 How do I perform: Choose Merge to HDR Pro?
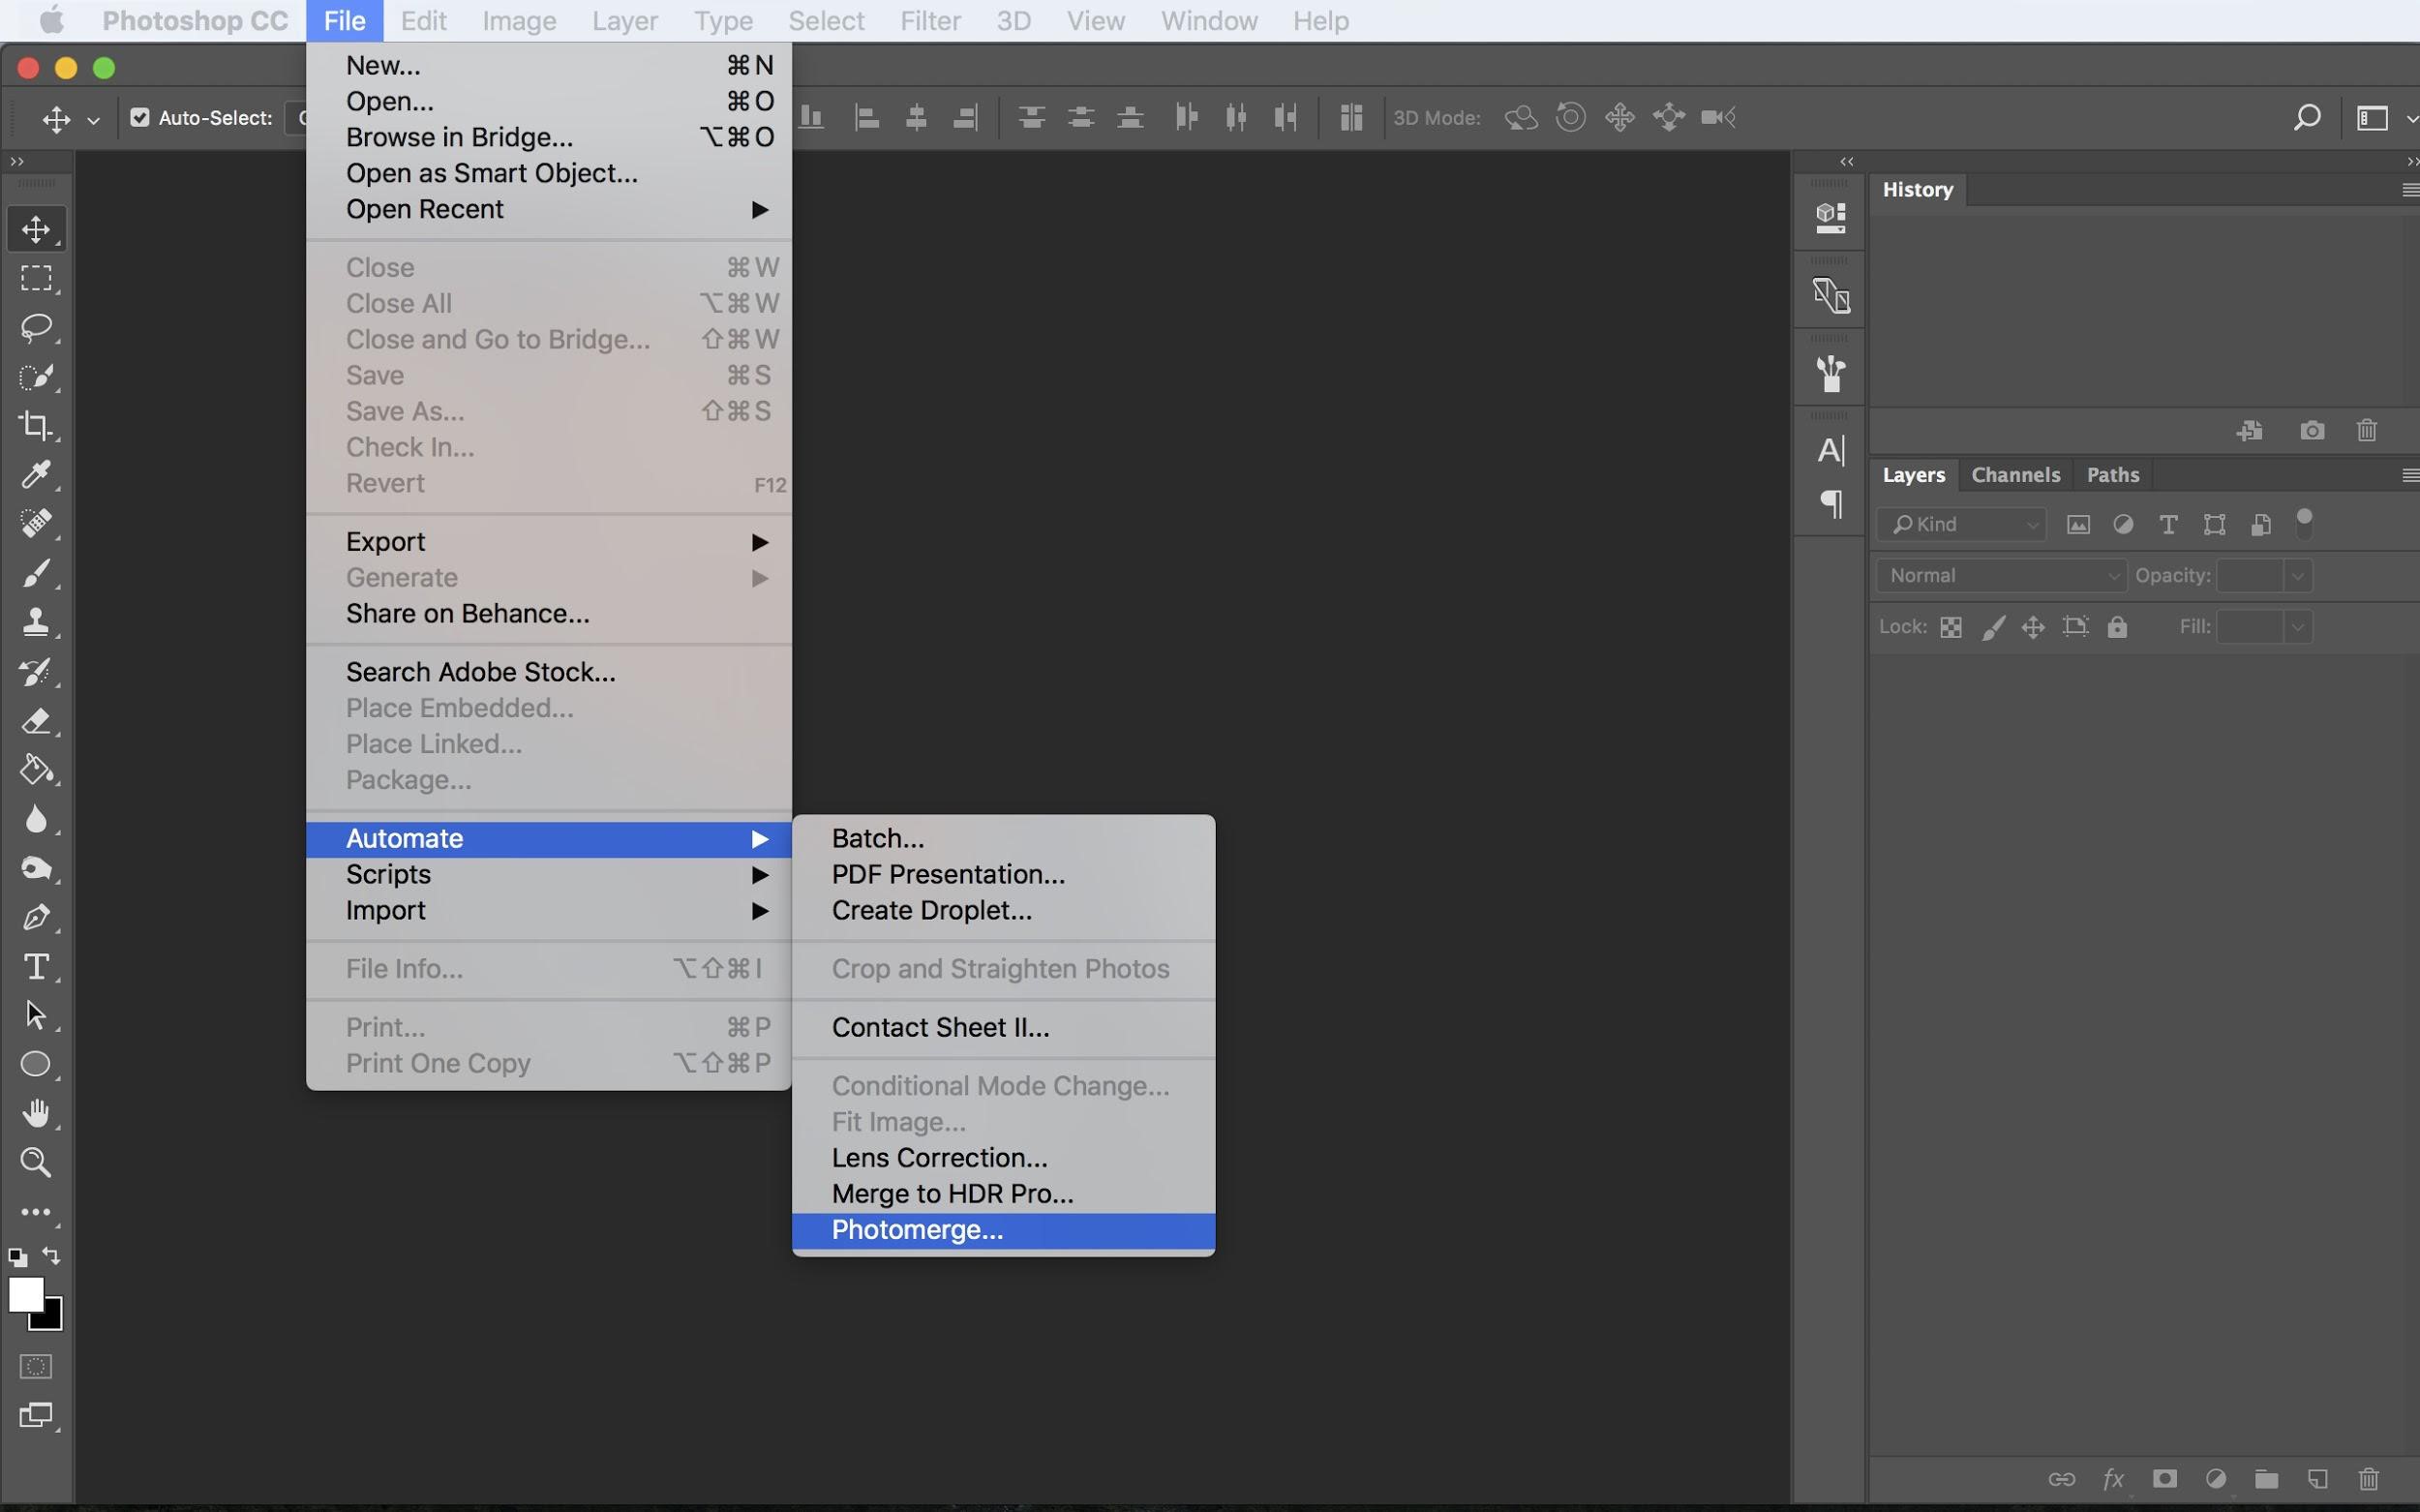click(1003, 1194)
